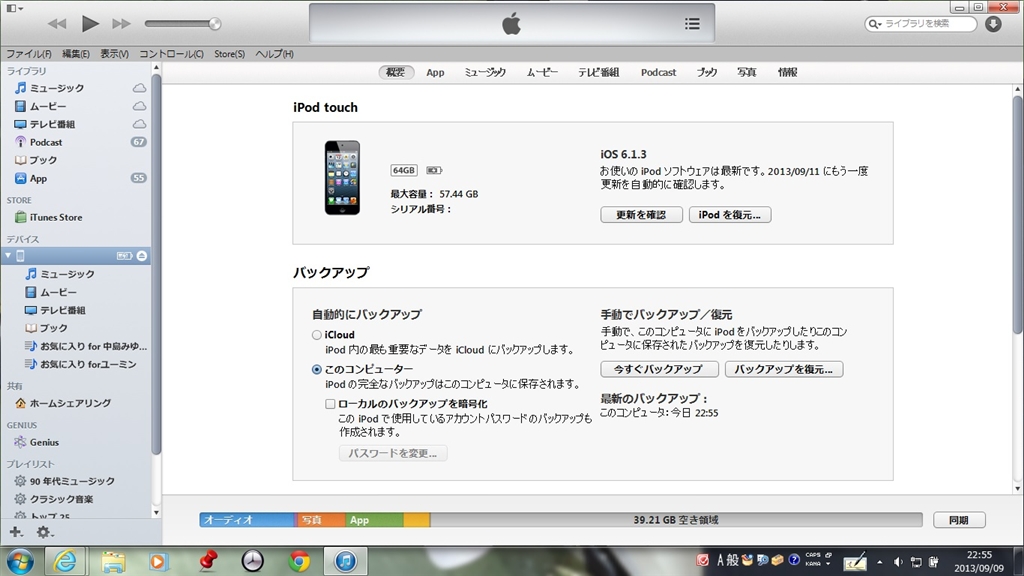This screenshot has height=576, width=1024.
Task: Switch to the テレビ番組 tab
Action: tap(598, 72)
